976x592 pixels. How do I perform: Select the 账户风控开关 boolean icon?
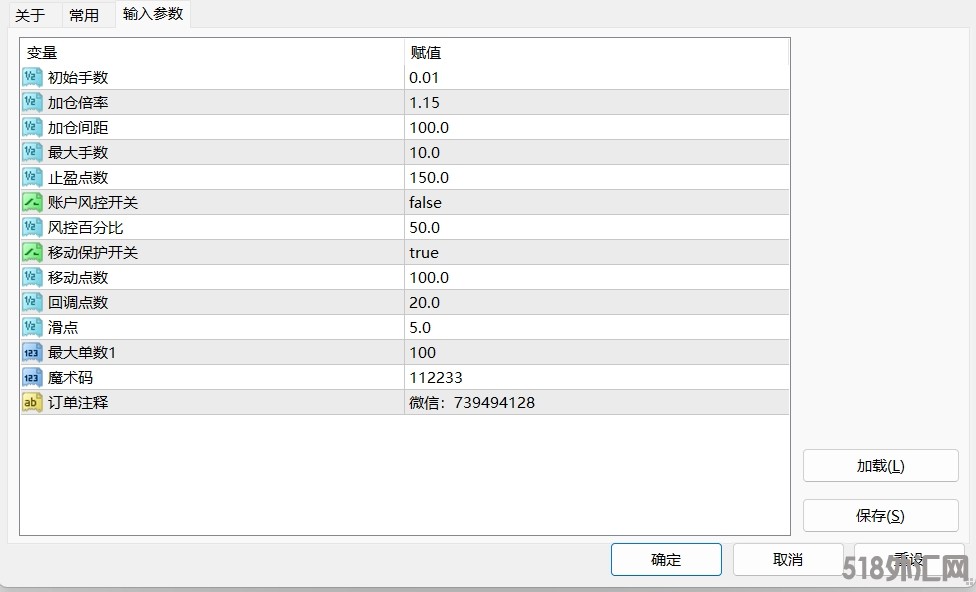(x=32, y=203)
